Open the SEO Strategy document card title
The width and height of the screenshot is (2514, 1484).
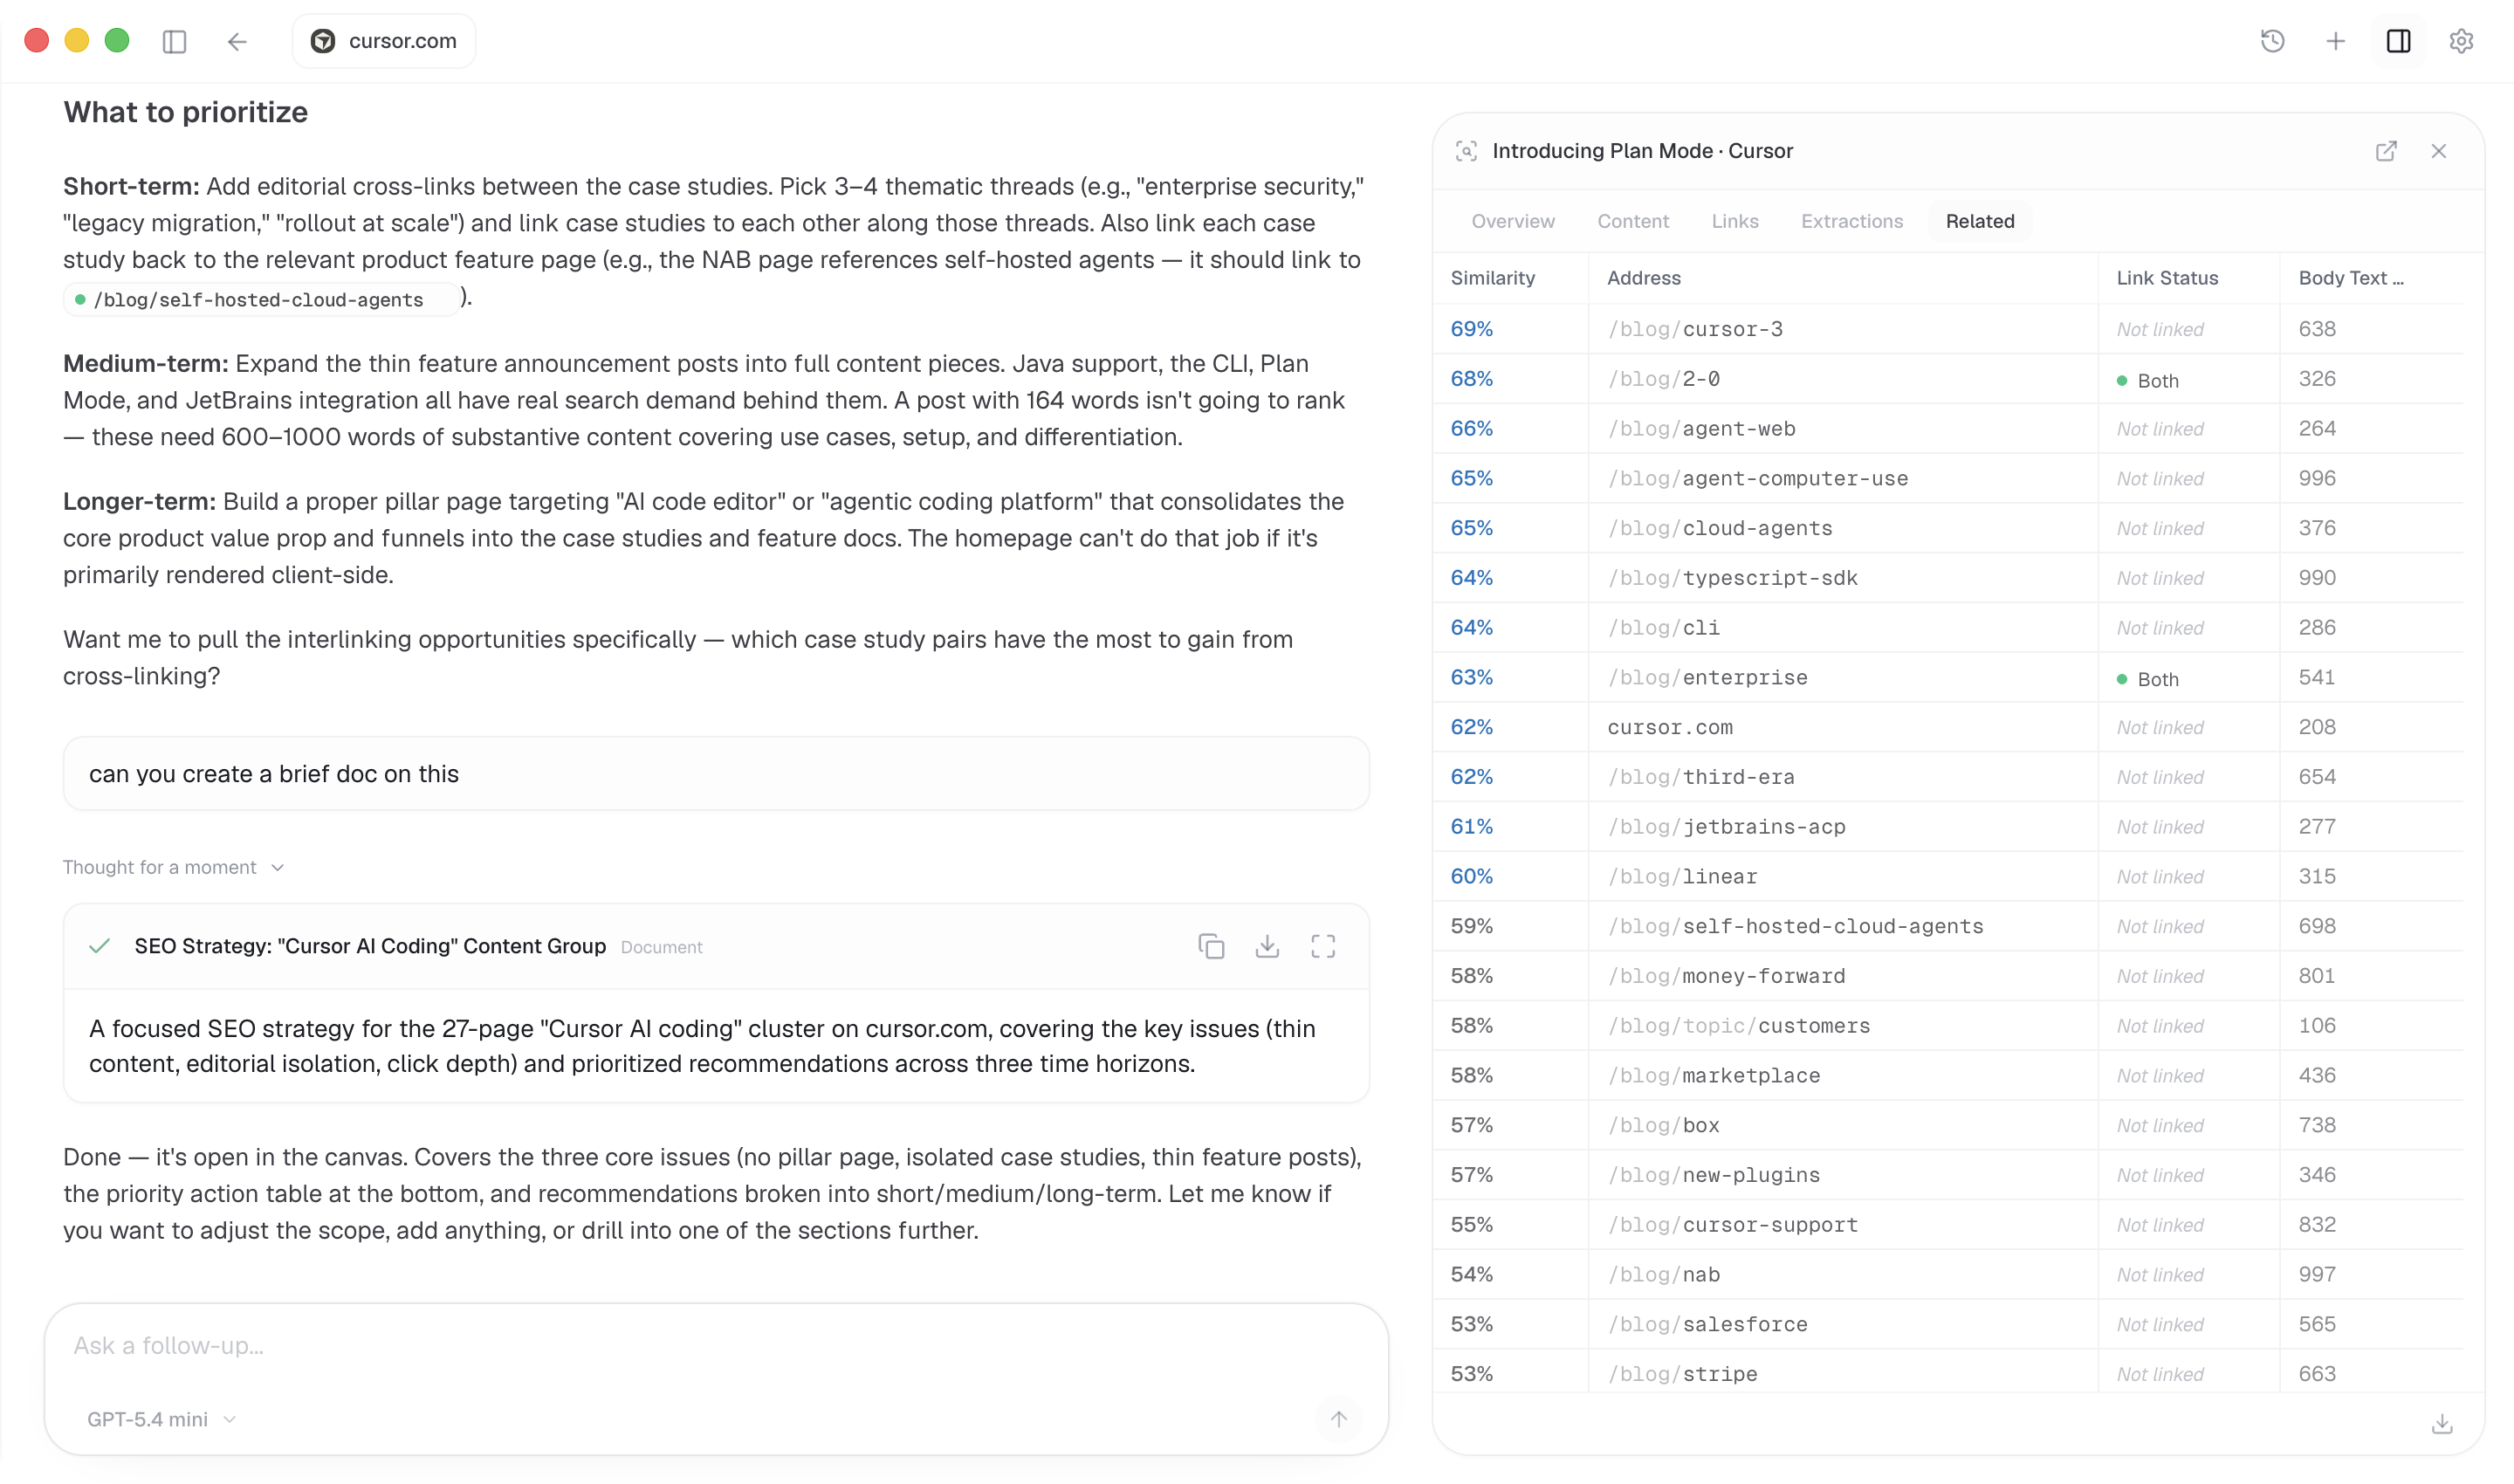(x=370, y=946)
